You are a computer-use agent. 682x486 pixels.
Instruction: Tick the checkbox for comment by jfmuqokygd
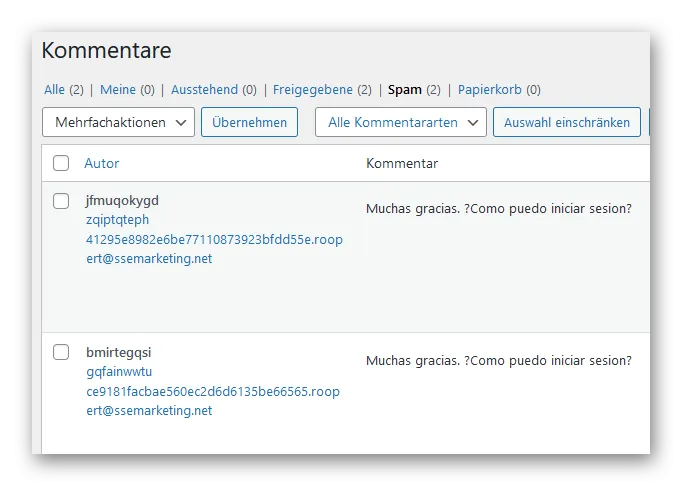click(x=61, y=201)
